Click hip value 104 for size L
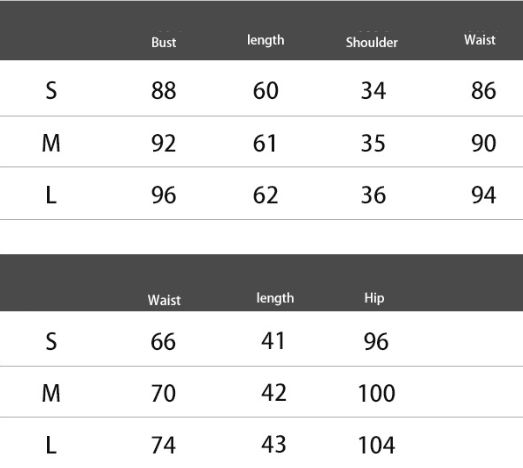Image resolution: width=523 pixels, height=468 pixels. click(377, 445)
